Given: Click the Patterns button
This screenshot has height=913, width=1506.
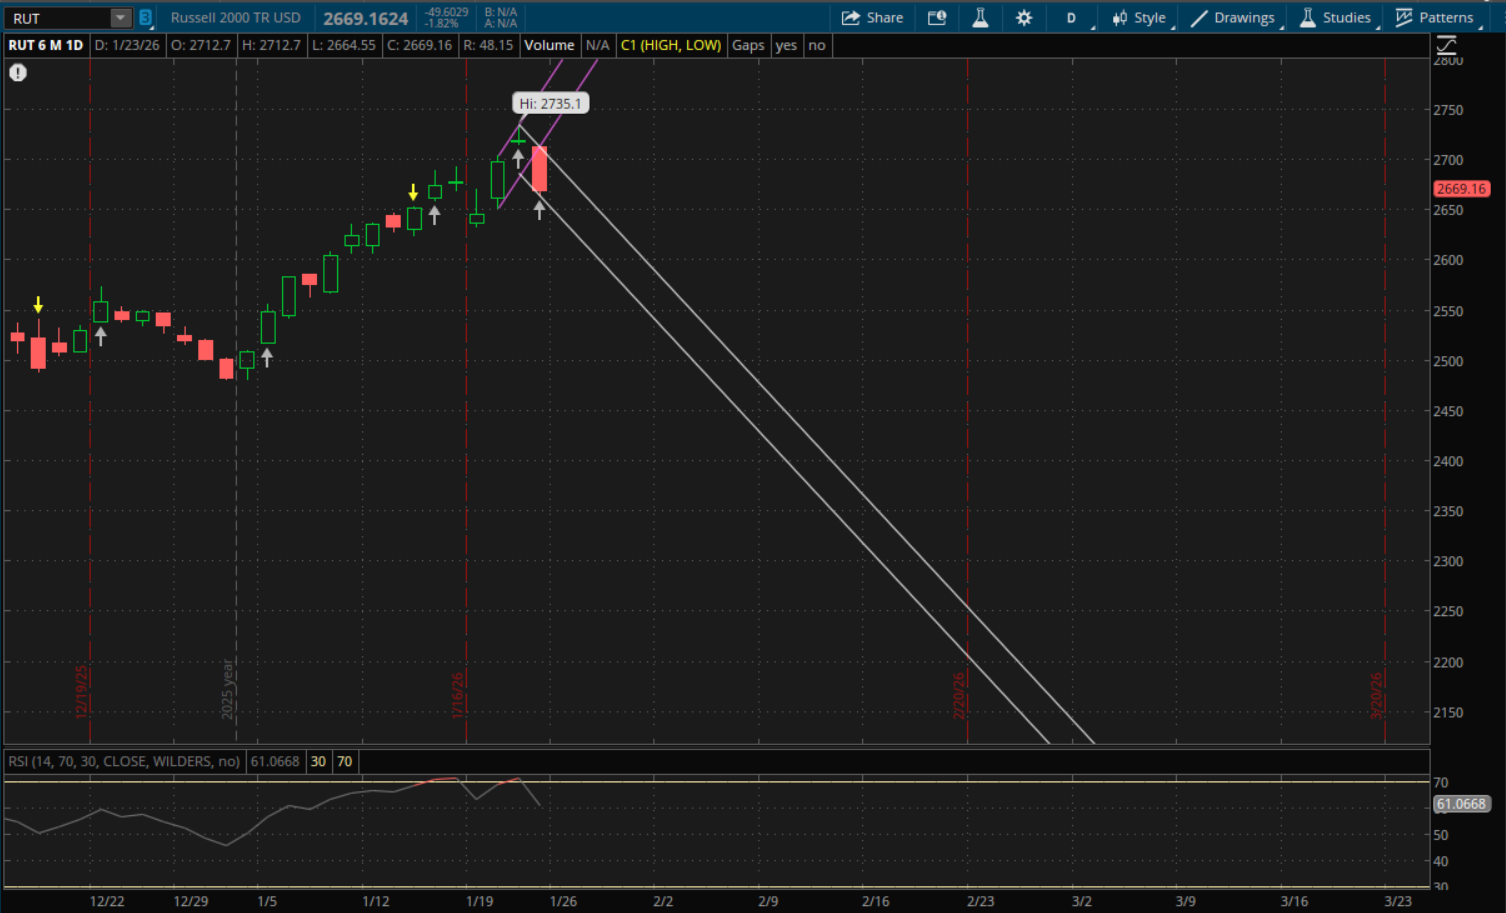Looking at the screenshot, I should coord(1435,18).
